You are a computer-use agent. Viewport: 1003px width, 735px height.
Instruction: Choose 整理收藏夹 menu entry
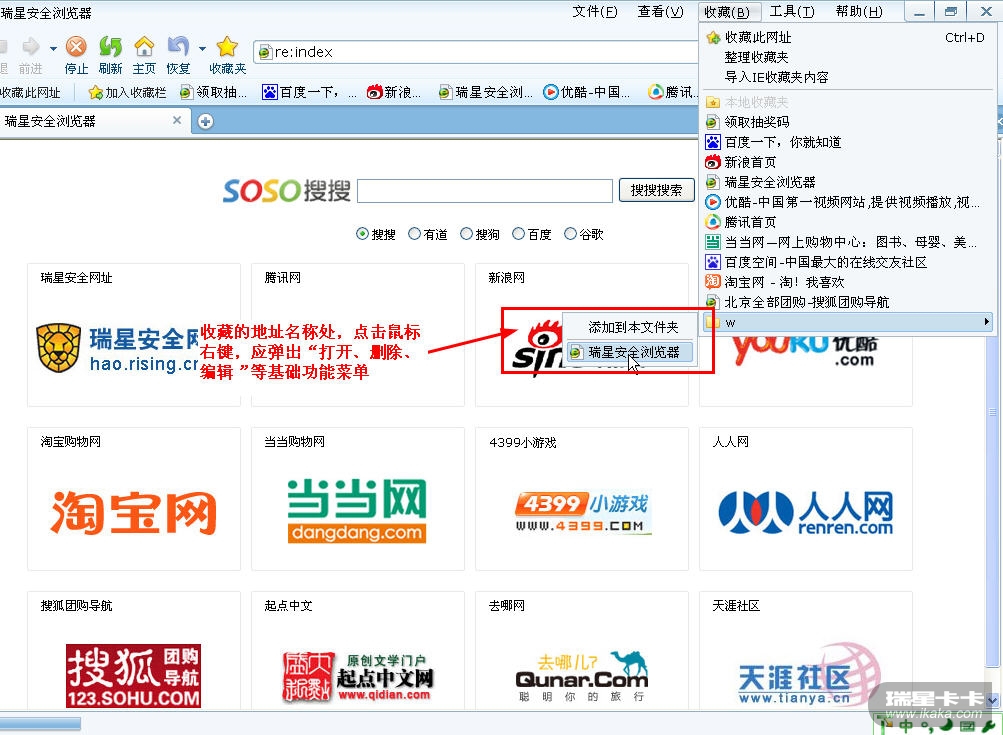(x=848, y=58)
